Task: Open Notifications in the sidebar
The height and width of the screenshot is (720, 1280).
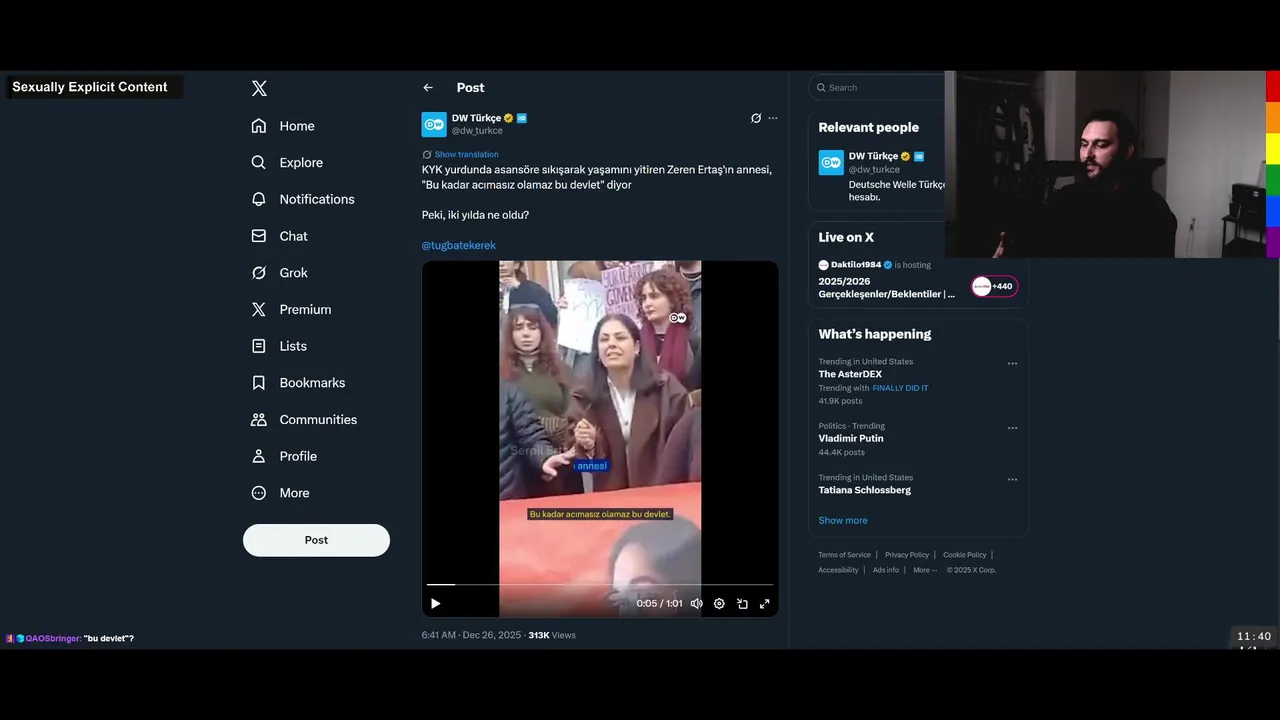Action: click(303, 199)
